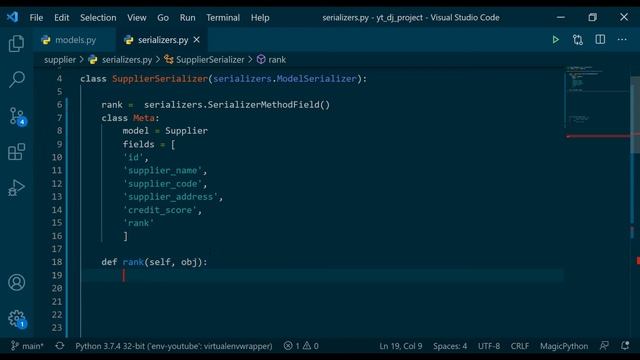Image resolution: width=640 pixels, height=360 pixels.
Task: Click 'Meta' class name on line 7
Action: pos(144,118)
